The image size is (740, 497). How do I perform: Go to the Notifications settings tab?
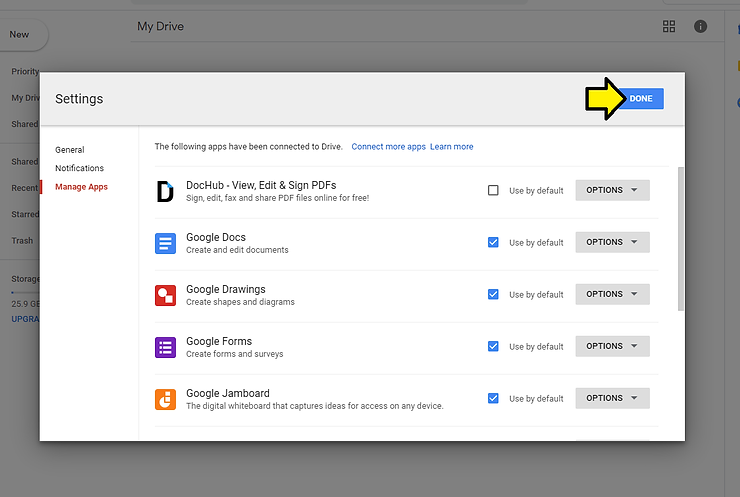point(79,168)
